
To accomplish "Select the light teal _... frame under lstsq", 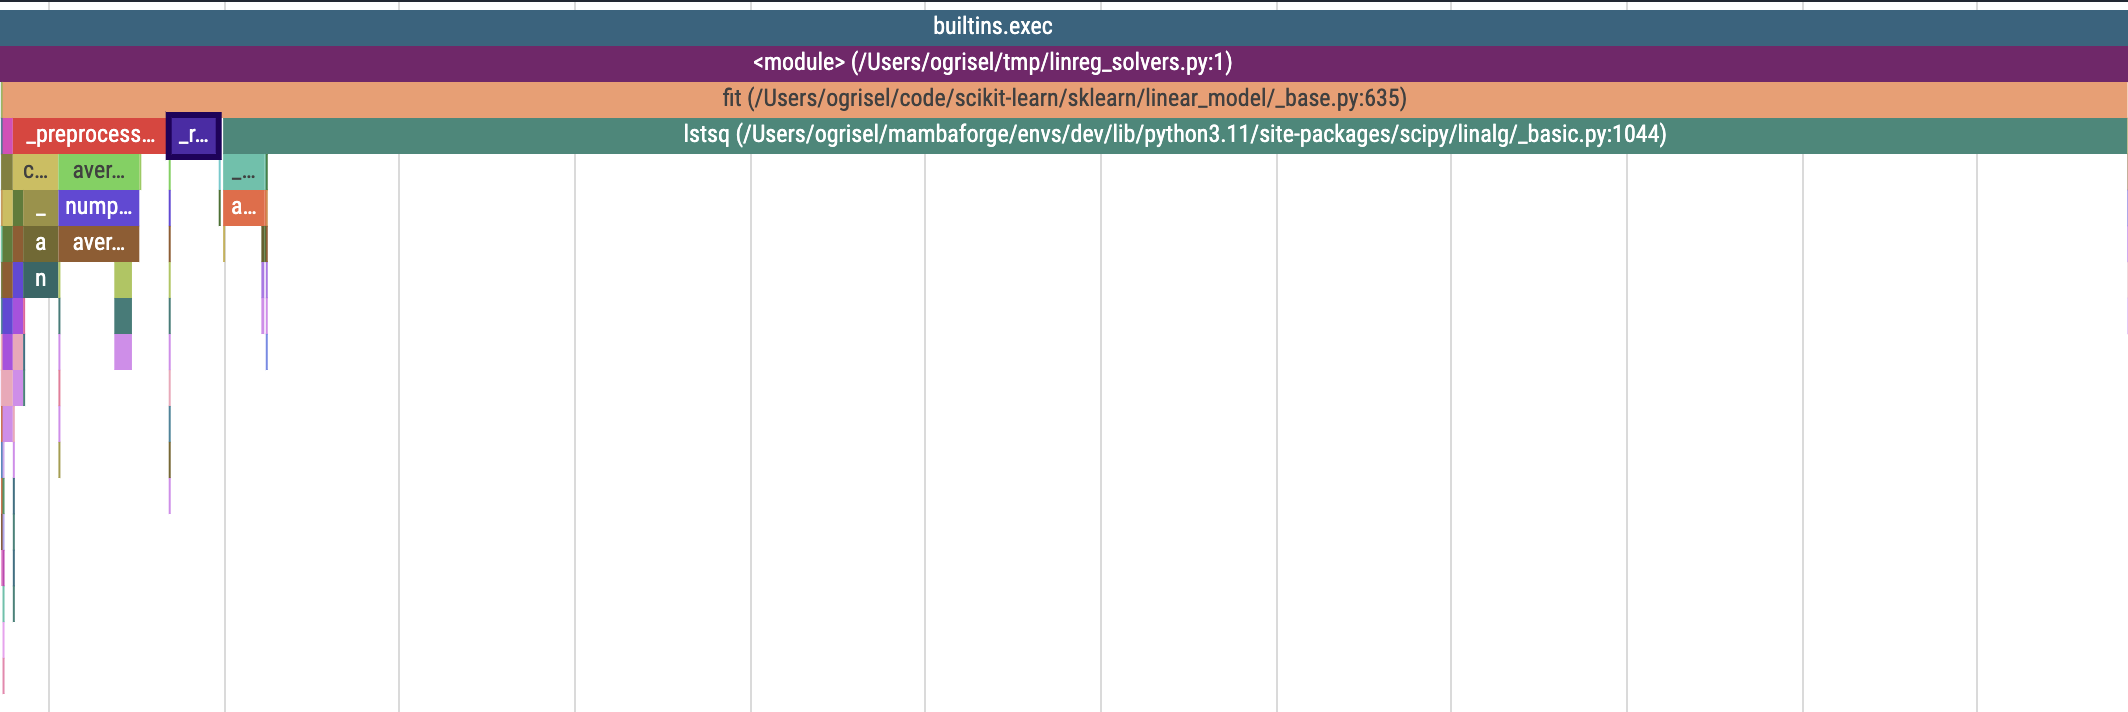I will [244, 171].
